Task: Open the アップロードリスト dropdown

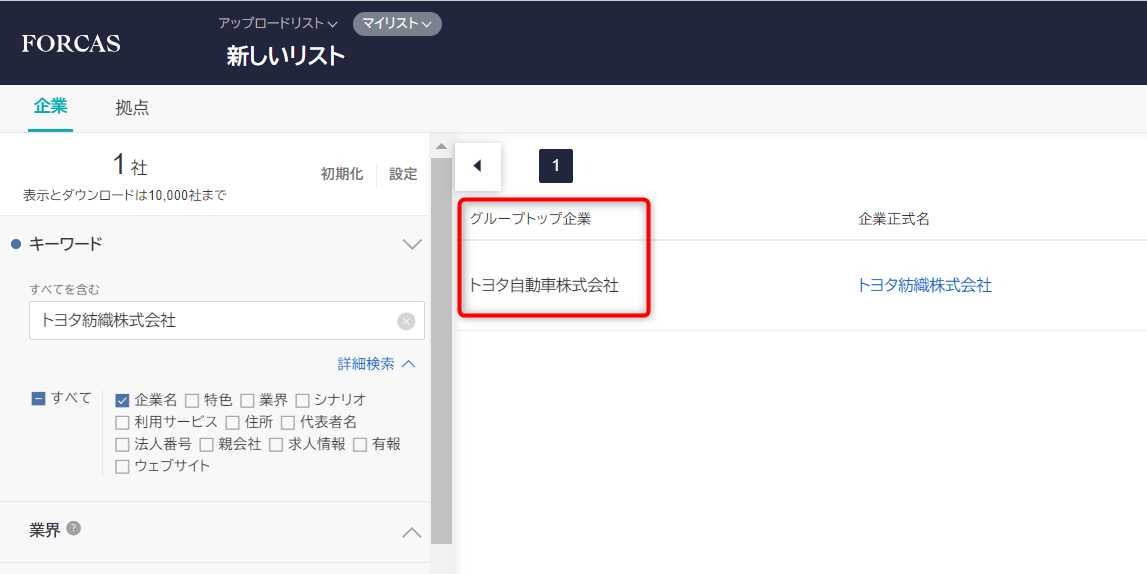Action: [x=278, y=23]
